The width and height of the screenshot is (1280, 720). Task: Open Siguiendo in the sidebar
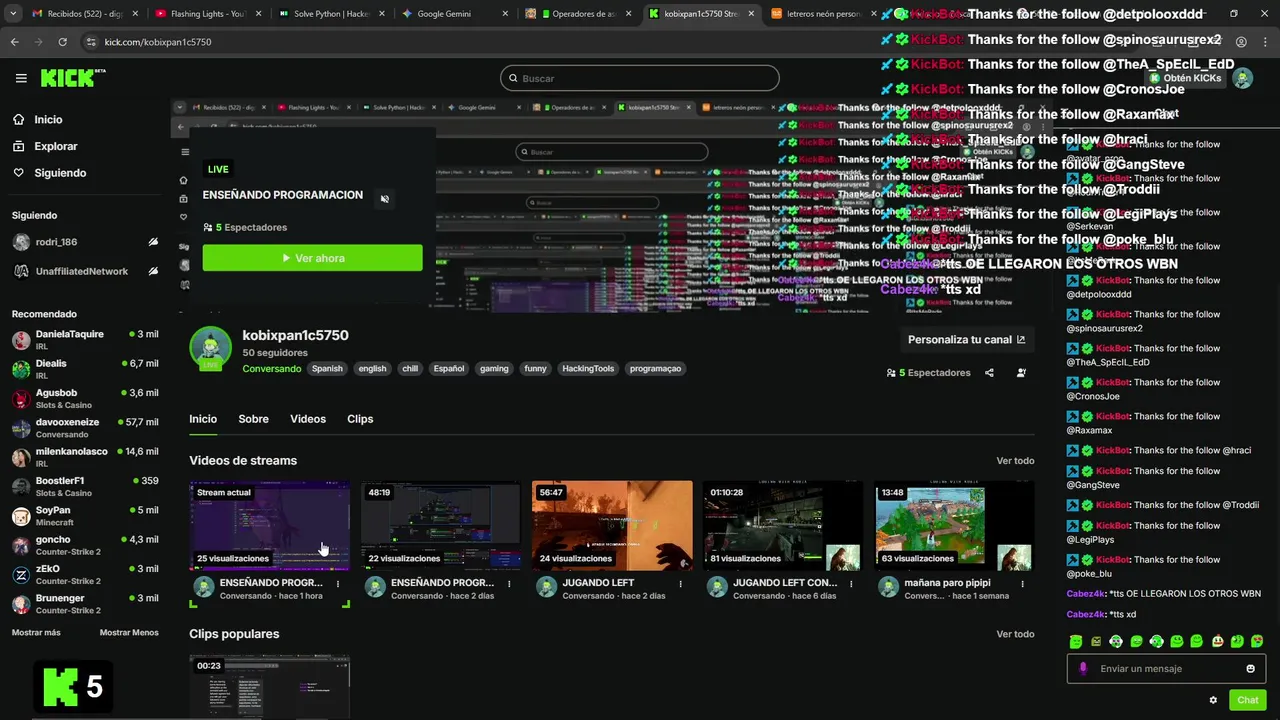60,173
